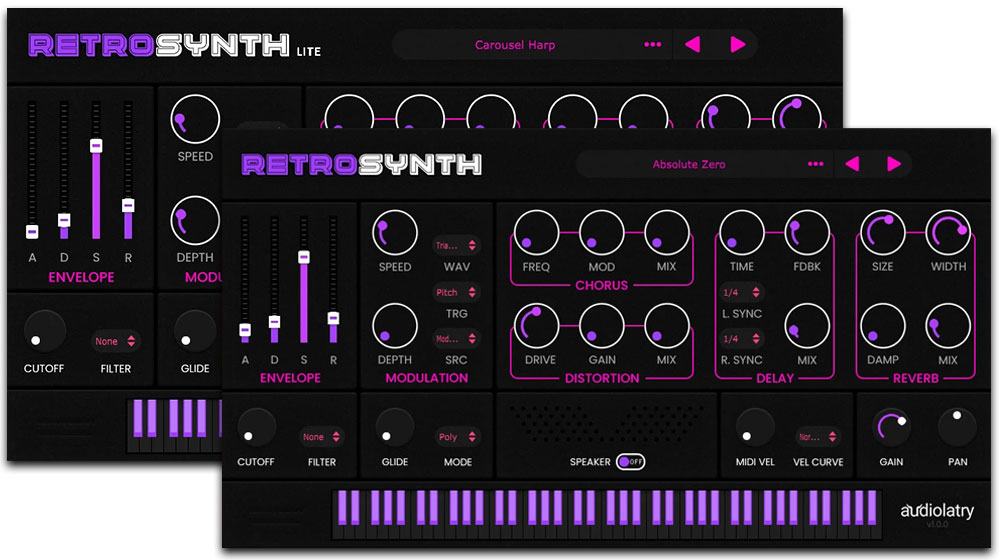
Task: Next preset arrow in RetroSynth Lite window
Action: [737, 45]
